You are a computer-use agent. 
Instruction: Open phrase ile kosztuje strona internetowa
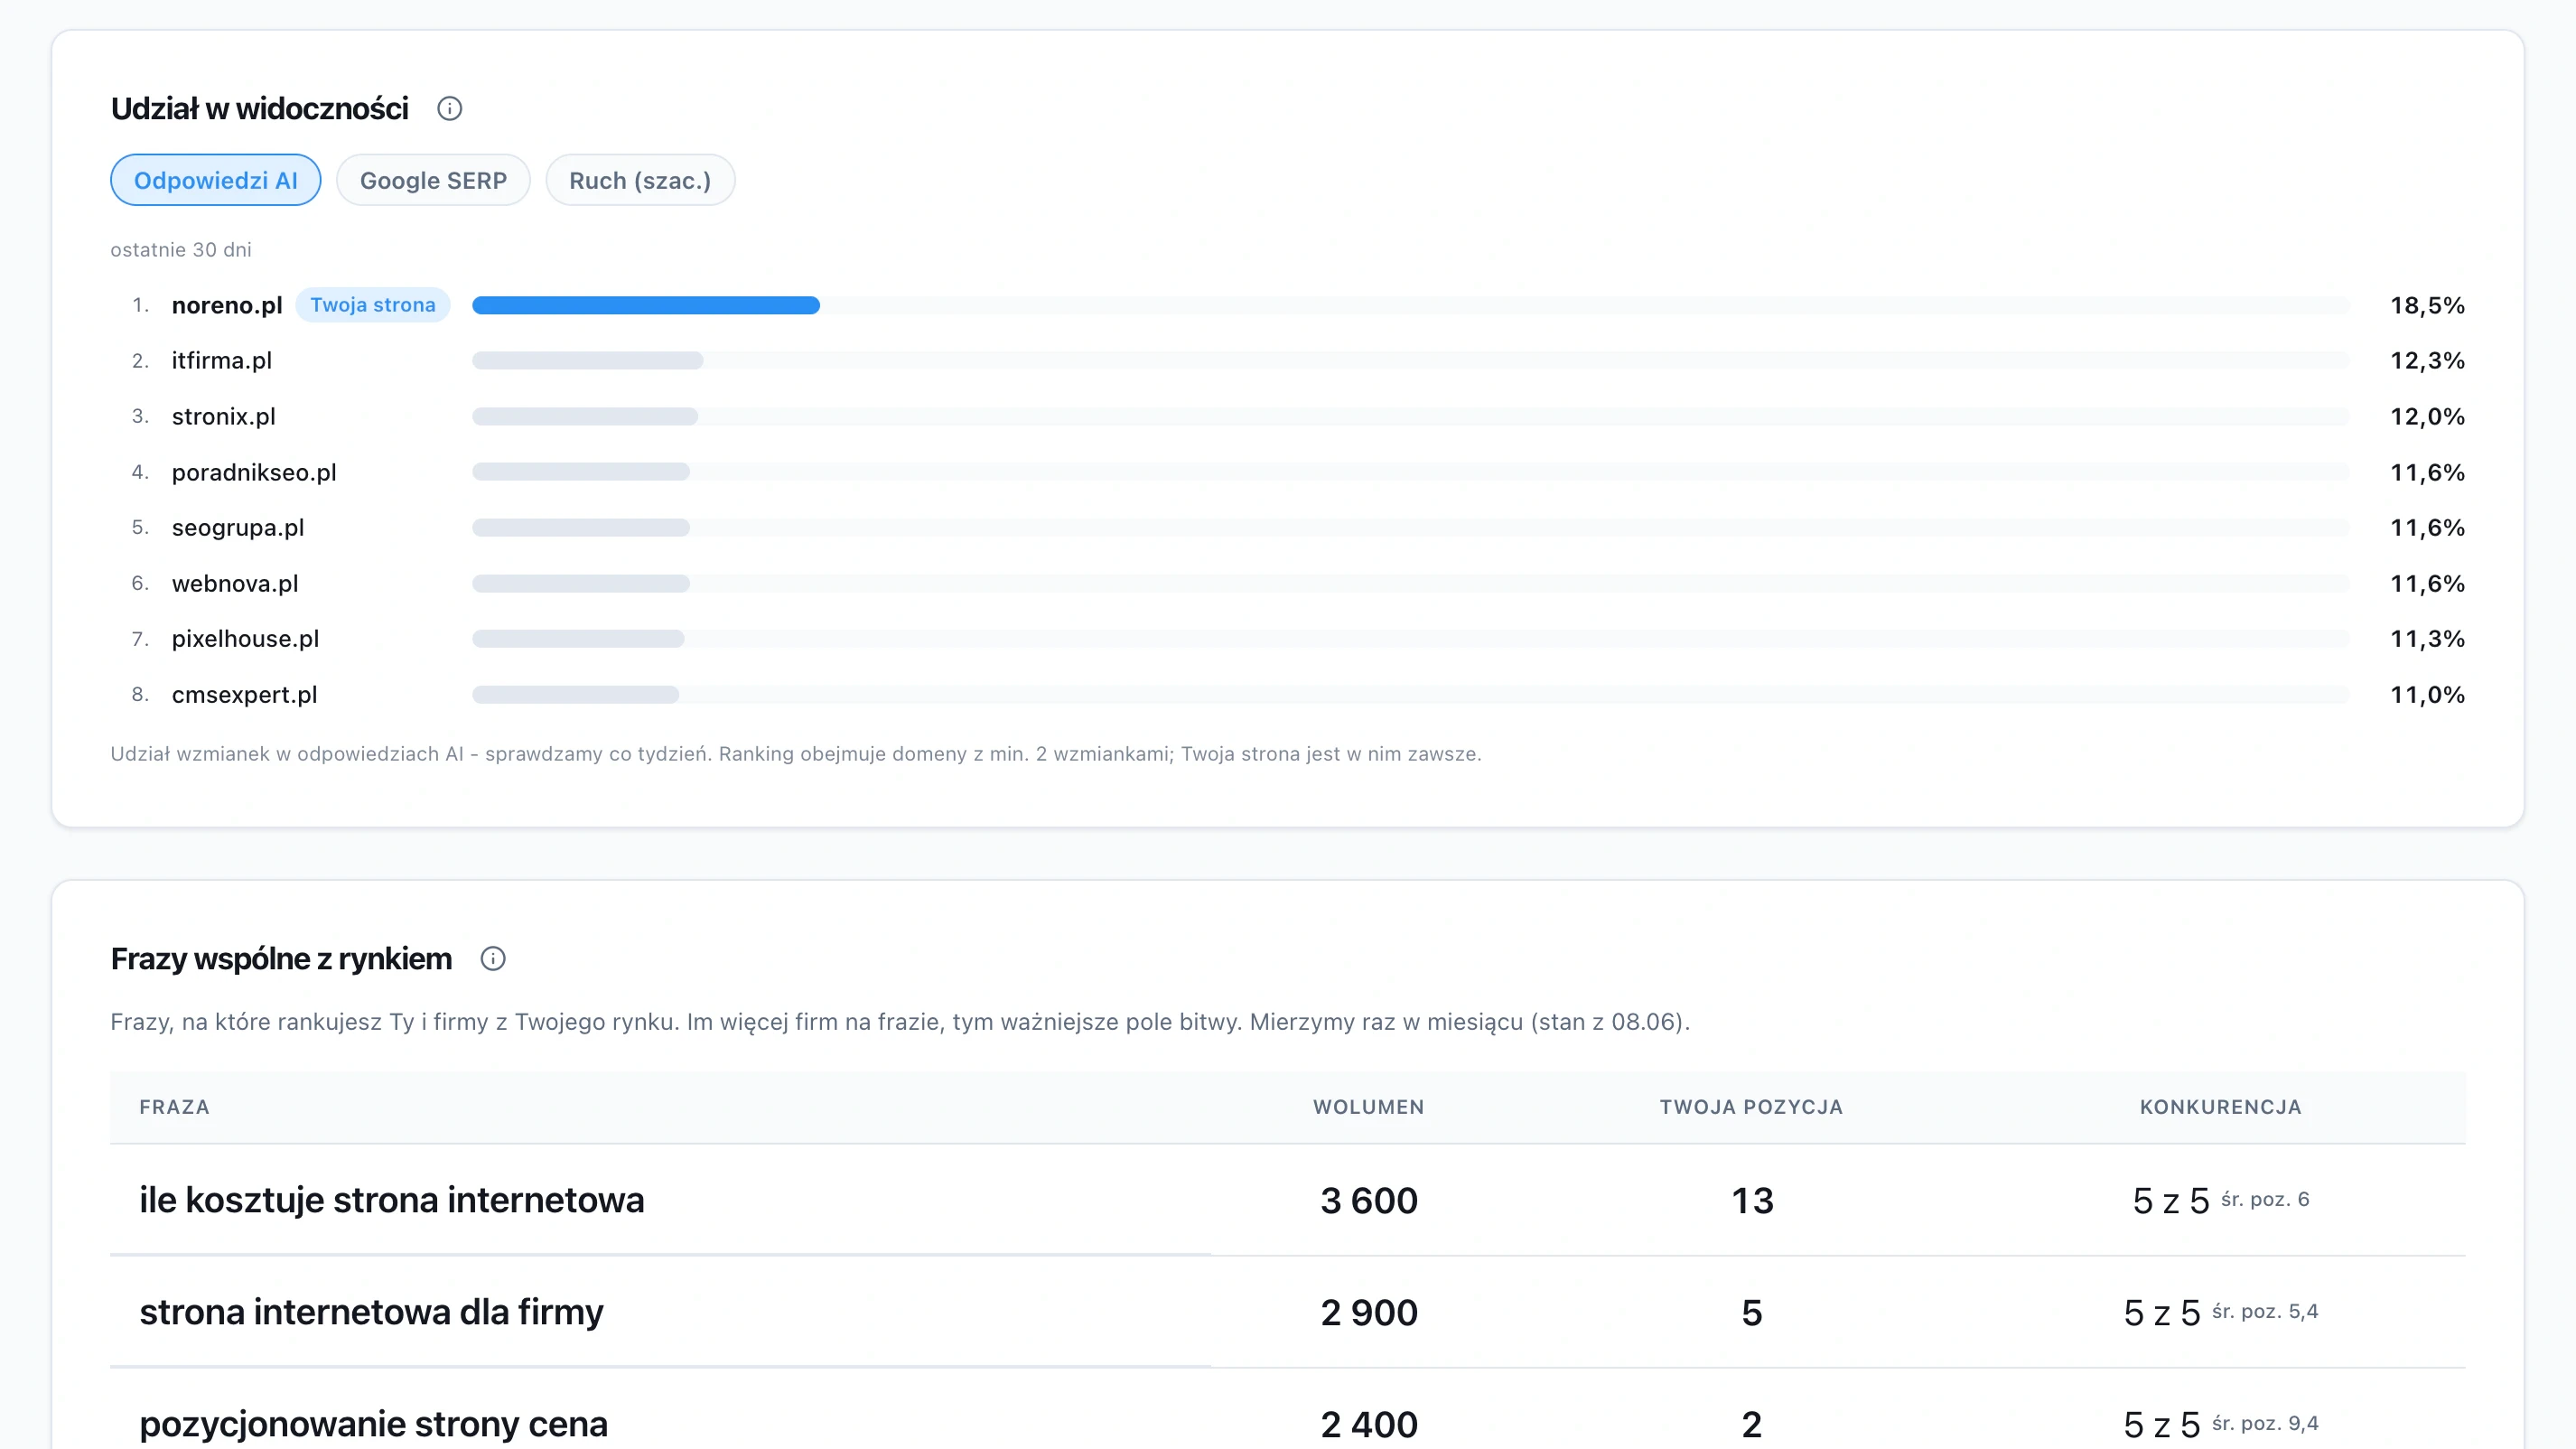point(392,1200)
